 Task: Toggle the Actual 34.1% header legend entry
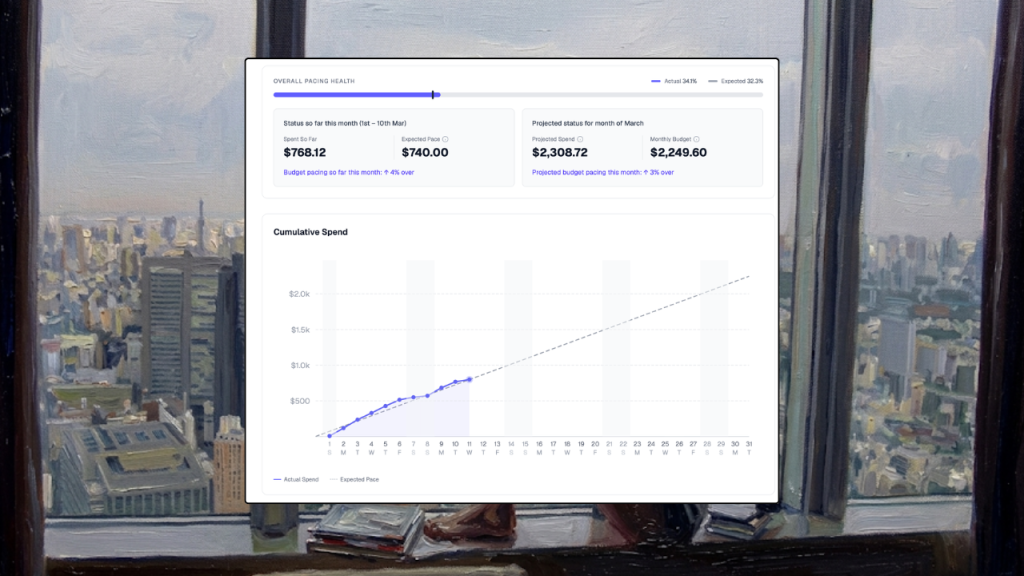coord(672,81)
